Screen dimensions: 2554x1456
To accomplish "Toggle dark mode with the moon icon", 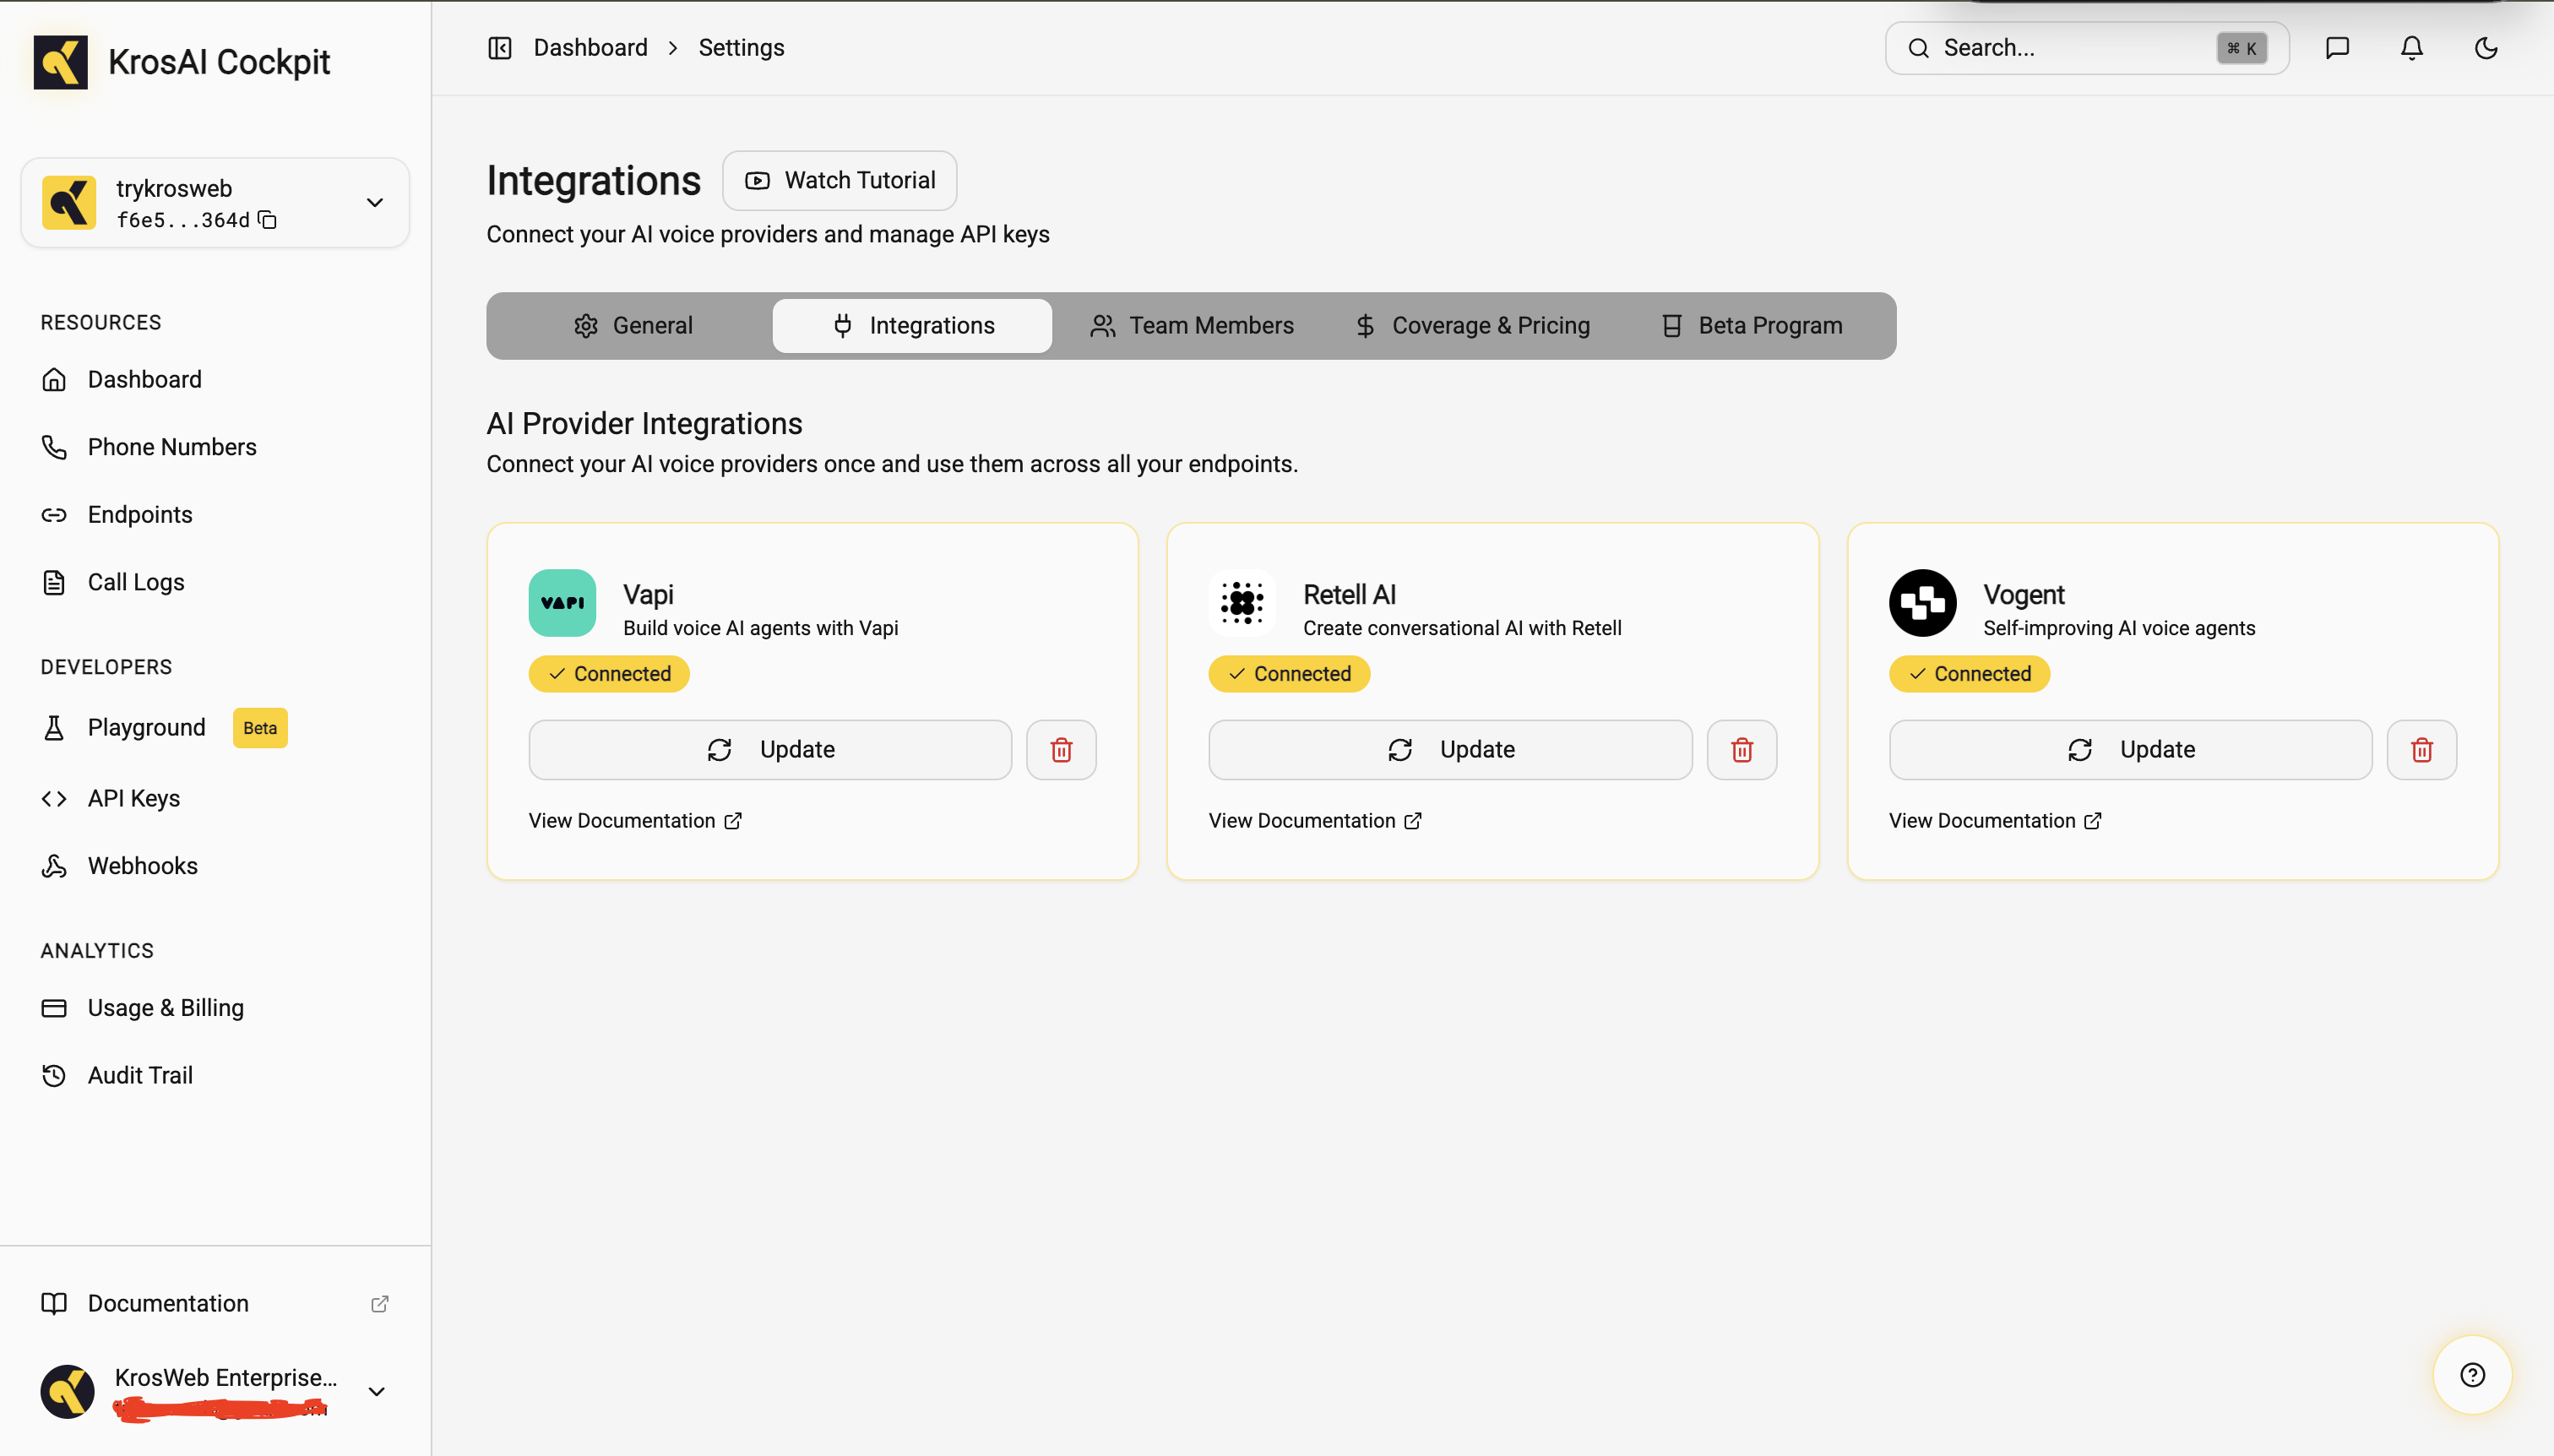I will click(x=2485, y=47).
